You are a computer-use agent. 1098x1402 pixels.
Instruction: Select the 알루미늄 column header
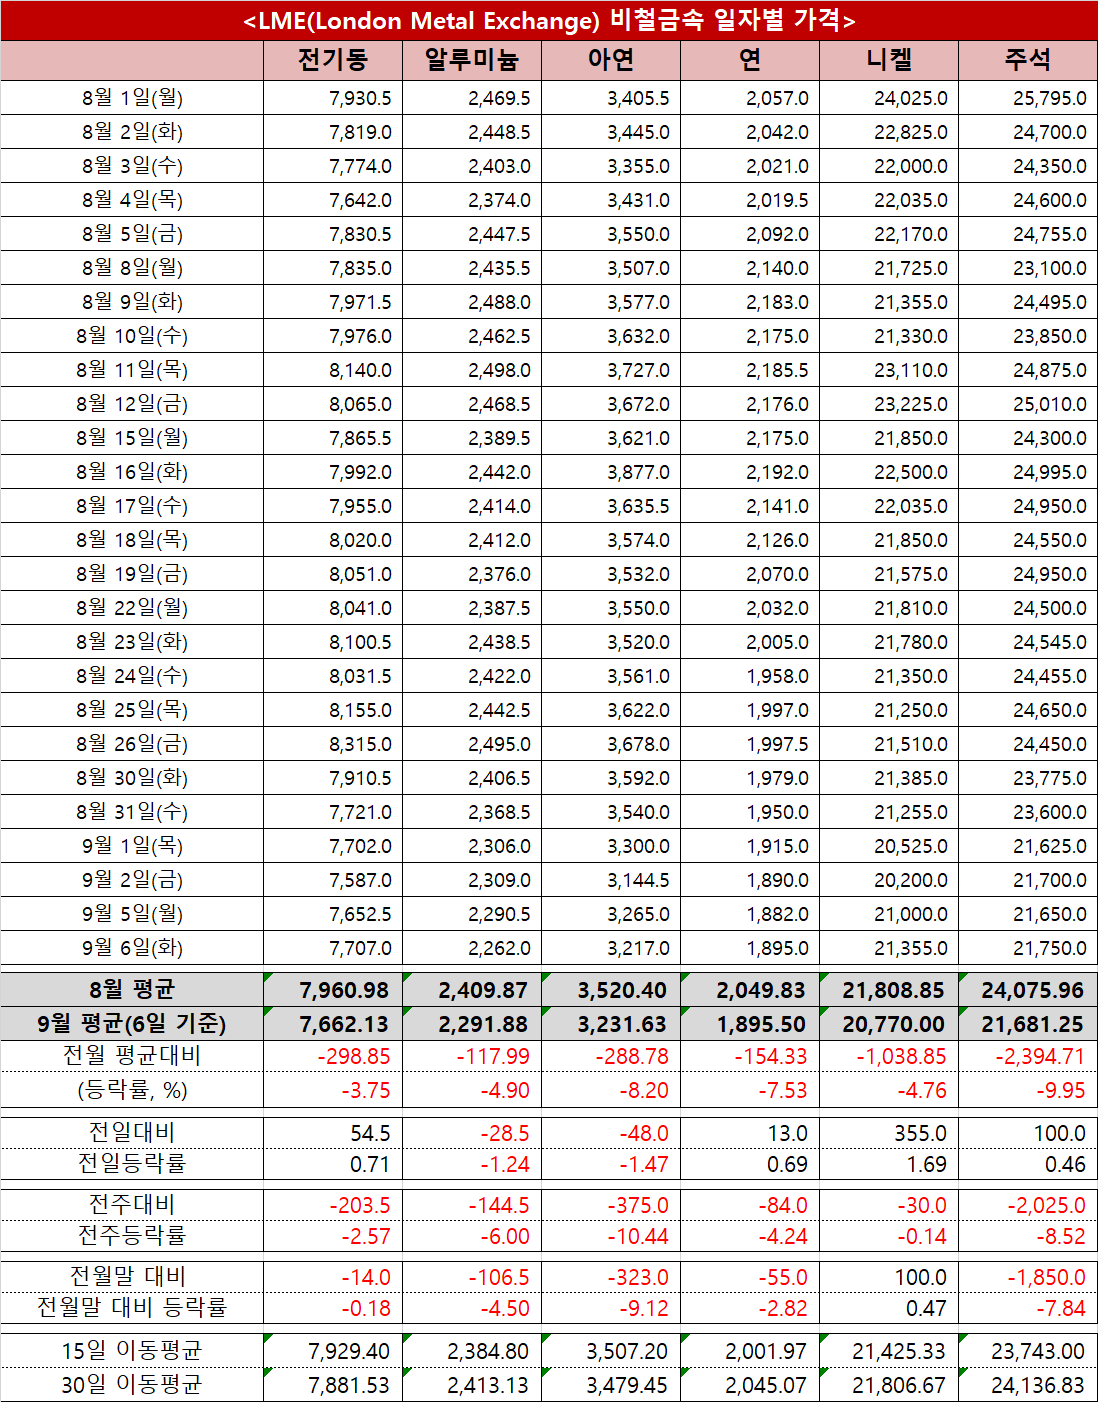click(x=471, y=60)
